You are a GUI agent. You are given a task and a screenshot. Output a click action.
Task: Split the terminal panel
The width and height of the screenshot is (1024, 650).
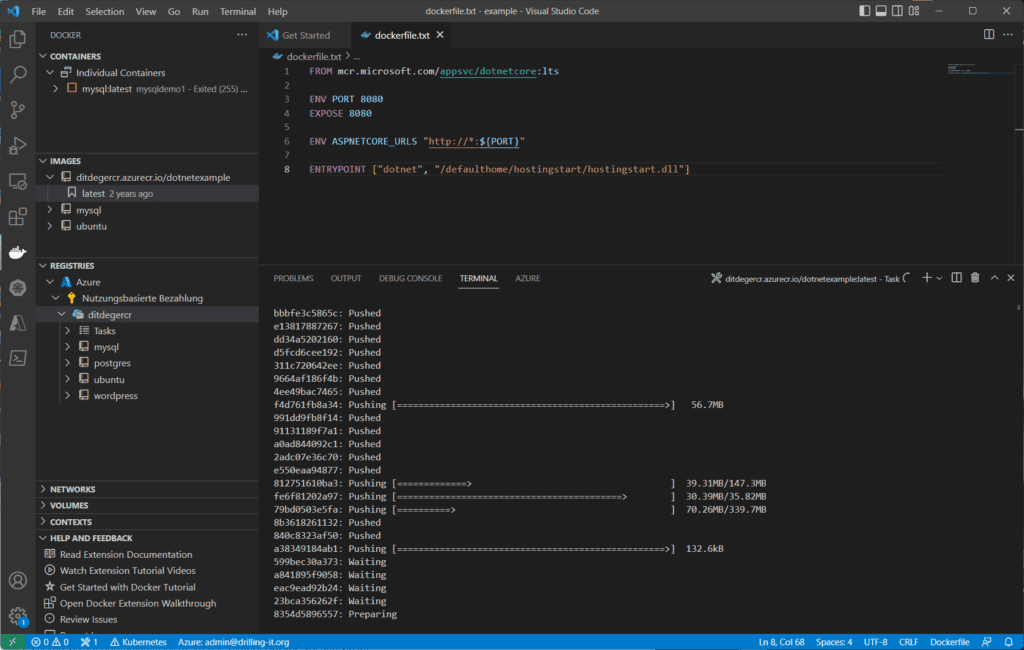point(956,278)
